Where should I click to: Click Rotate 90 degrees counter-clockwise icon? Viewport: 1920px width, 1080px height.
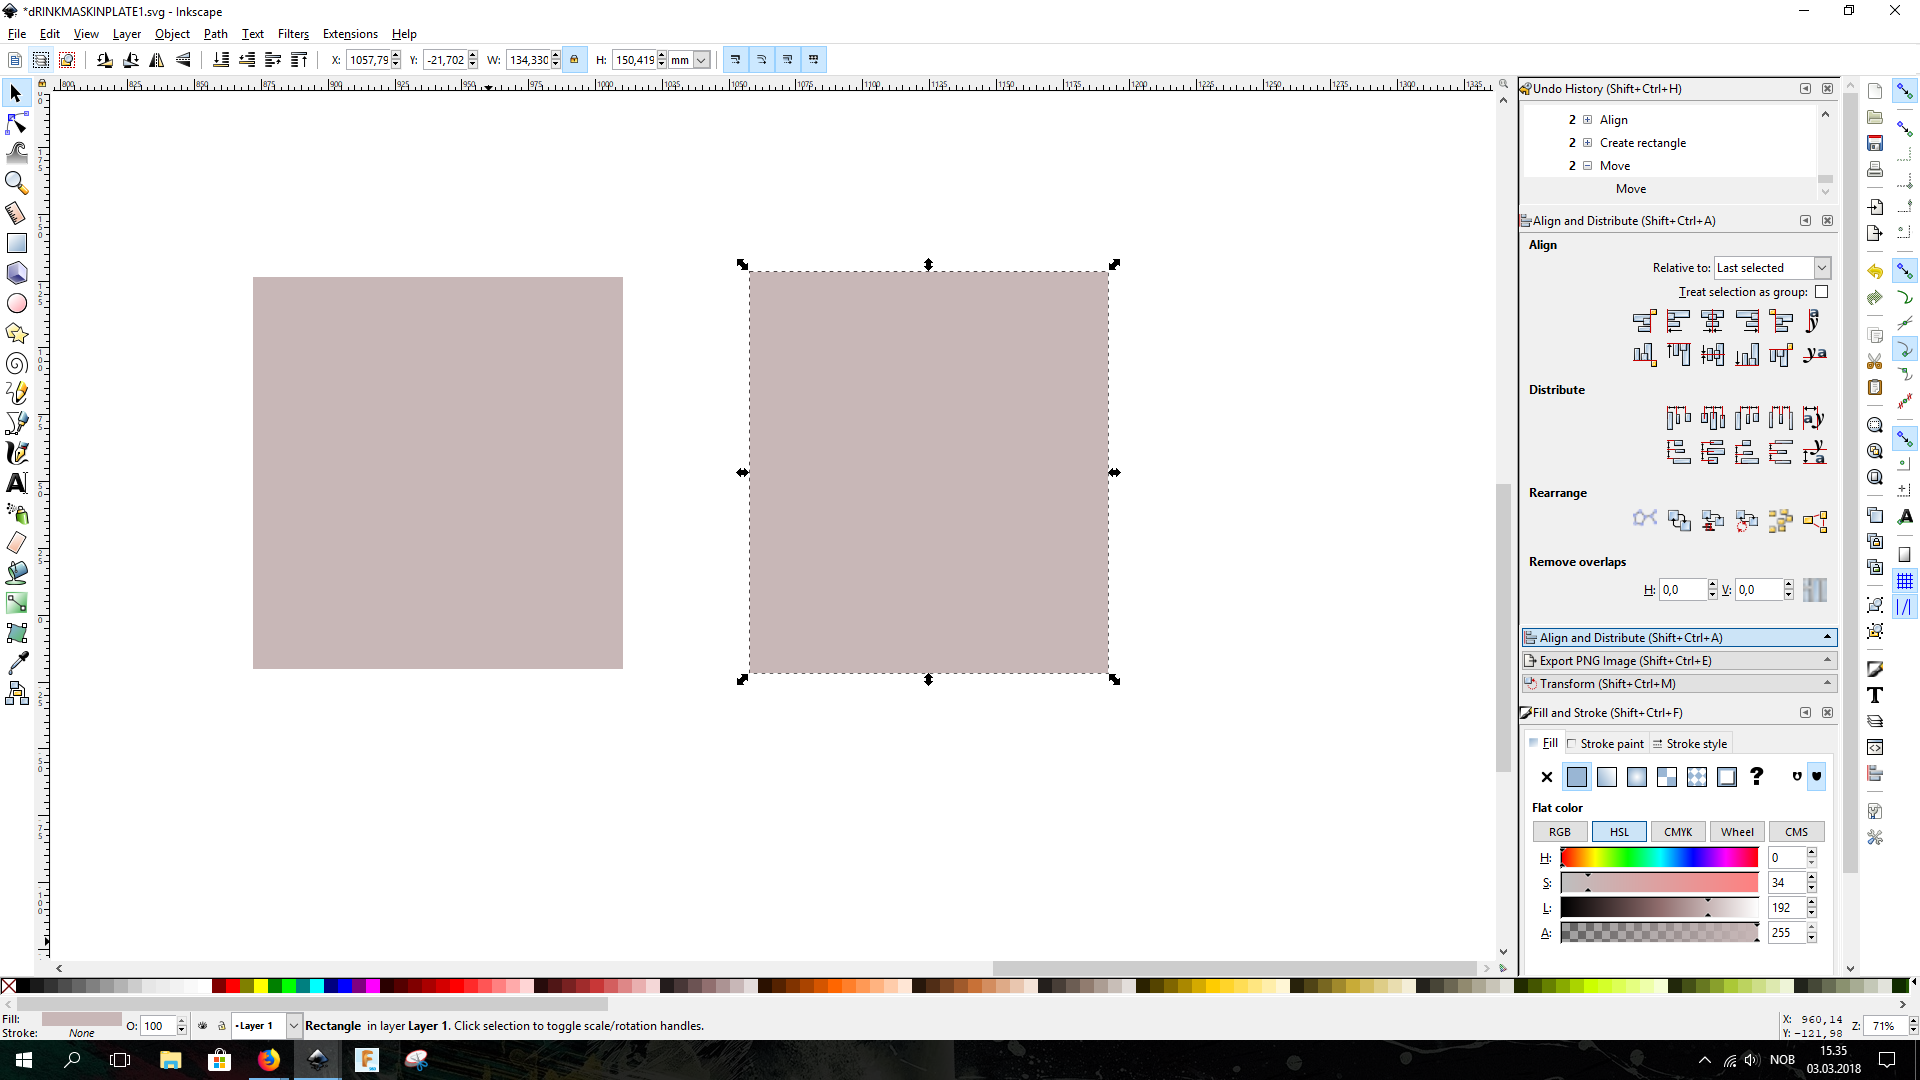105,60
